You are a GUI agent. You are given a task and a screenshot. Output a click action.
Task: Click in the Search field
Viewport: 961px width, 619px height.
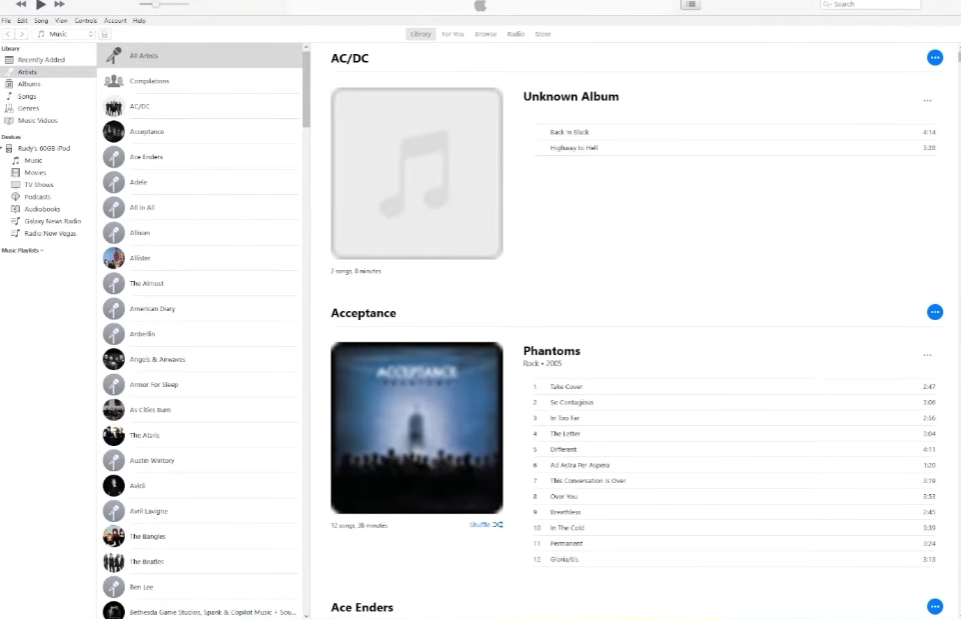(870, 4)
